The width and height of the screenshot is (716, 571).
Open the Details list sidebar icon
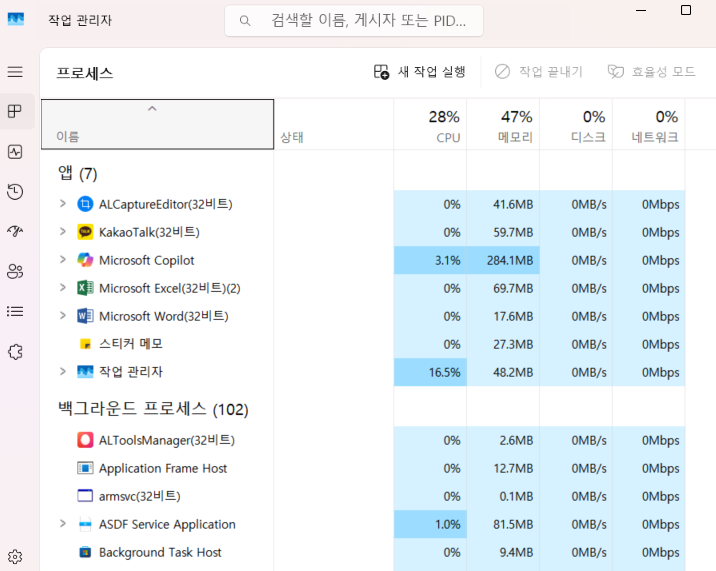15,312
